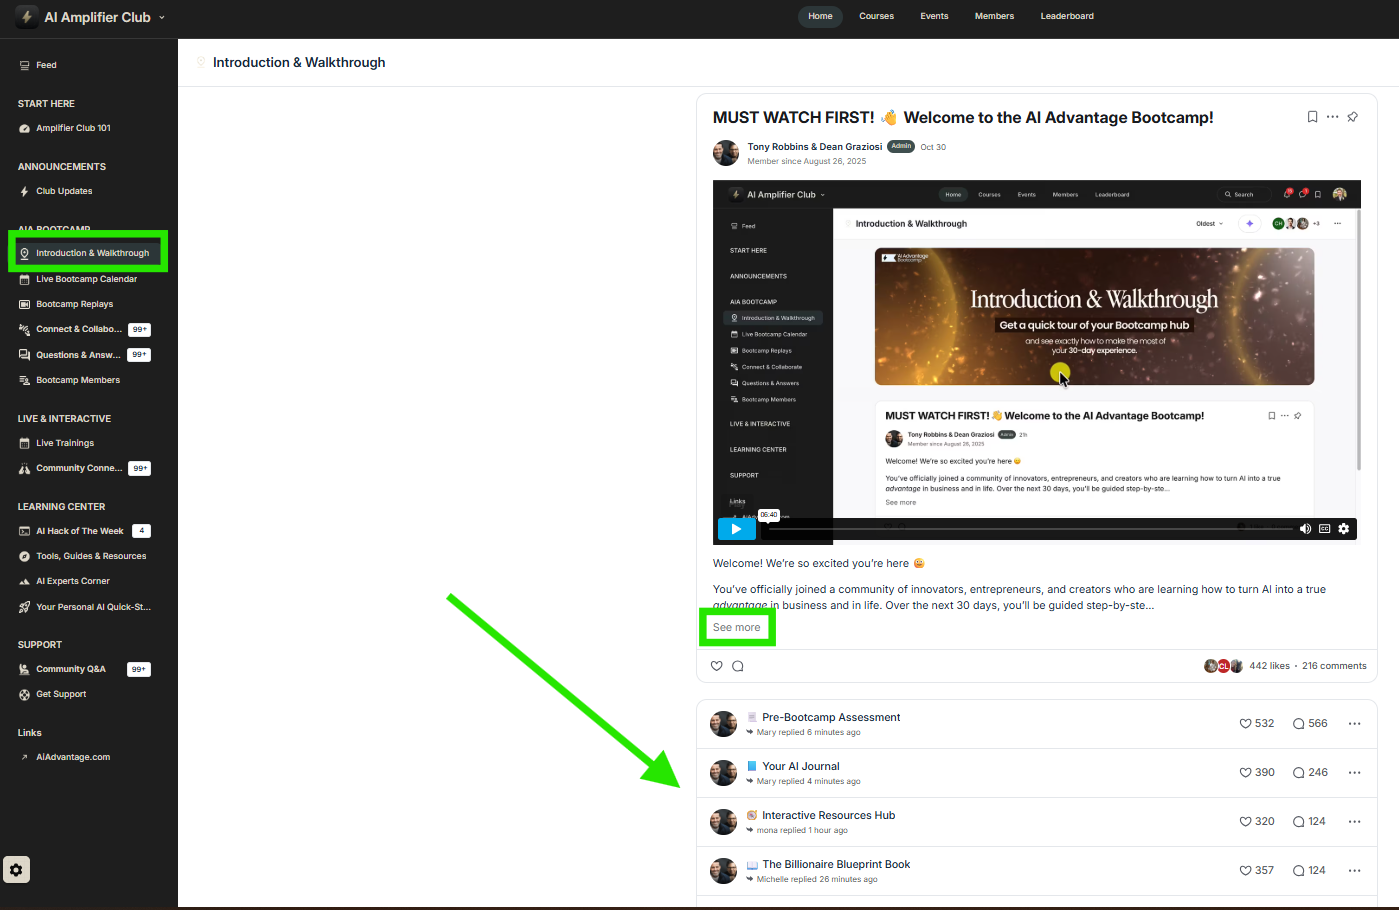Open the video settings gear
The height and width of the screenshot is (910, 1399).
(1344, 529)
